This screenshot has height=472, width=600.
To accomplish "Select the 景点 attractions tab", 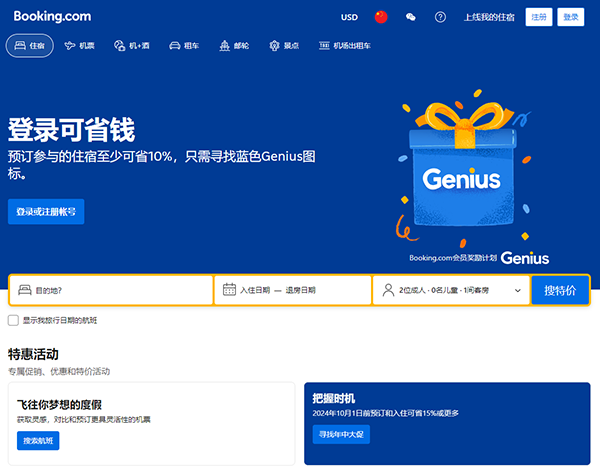I will pos(284,46).
